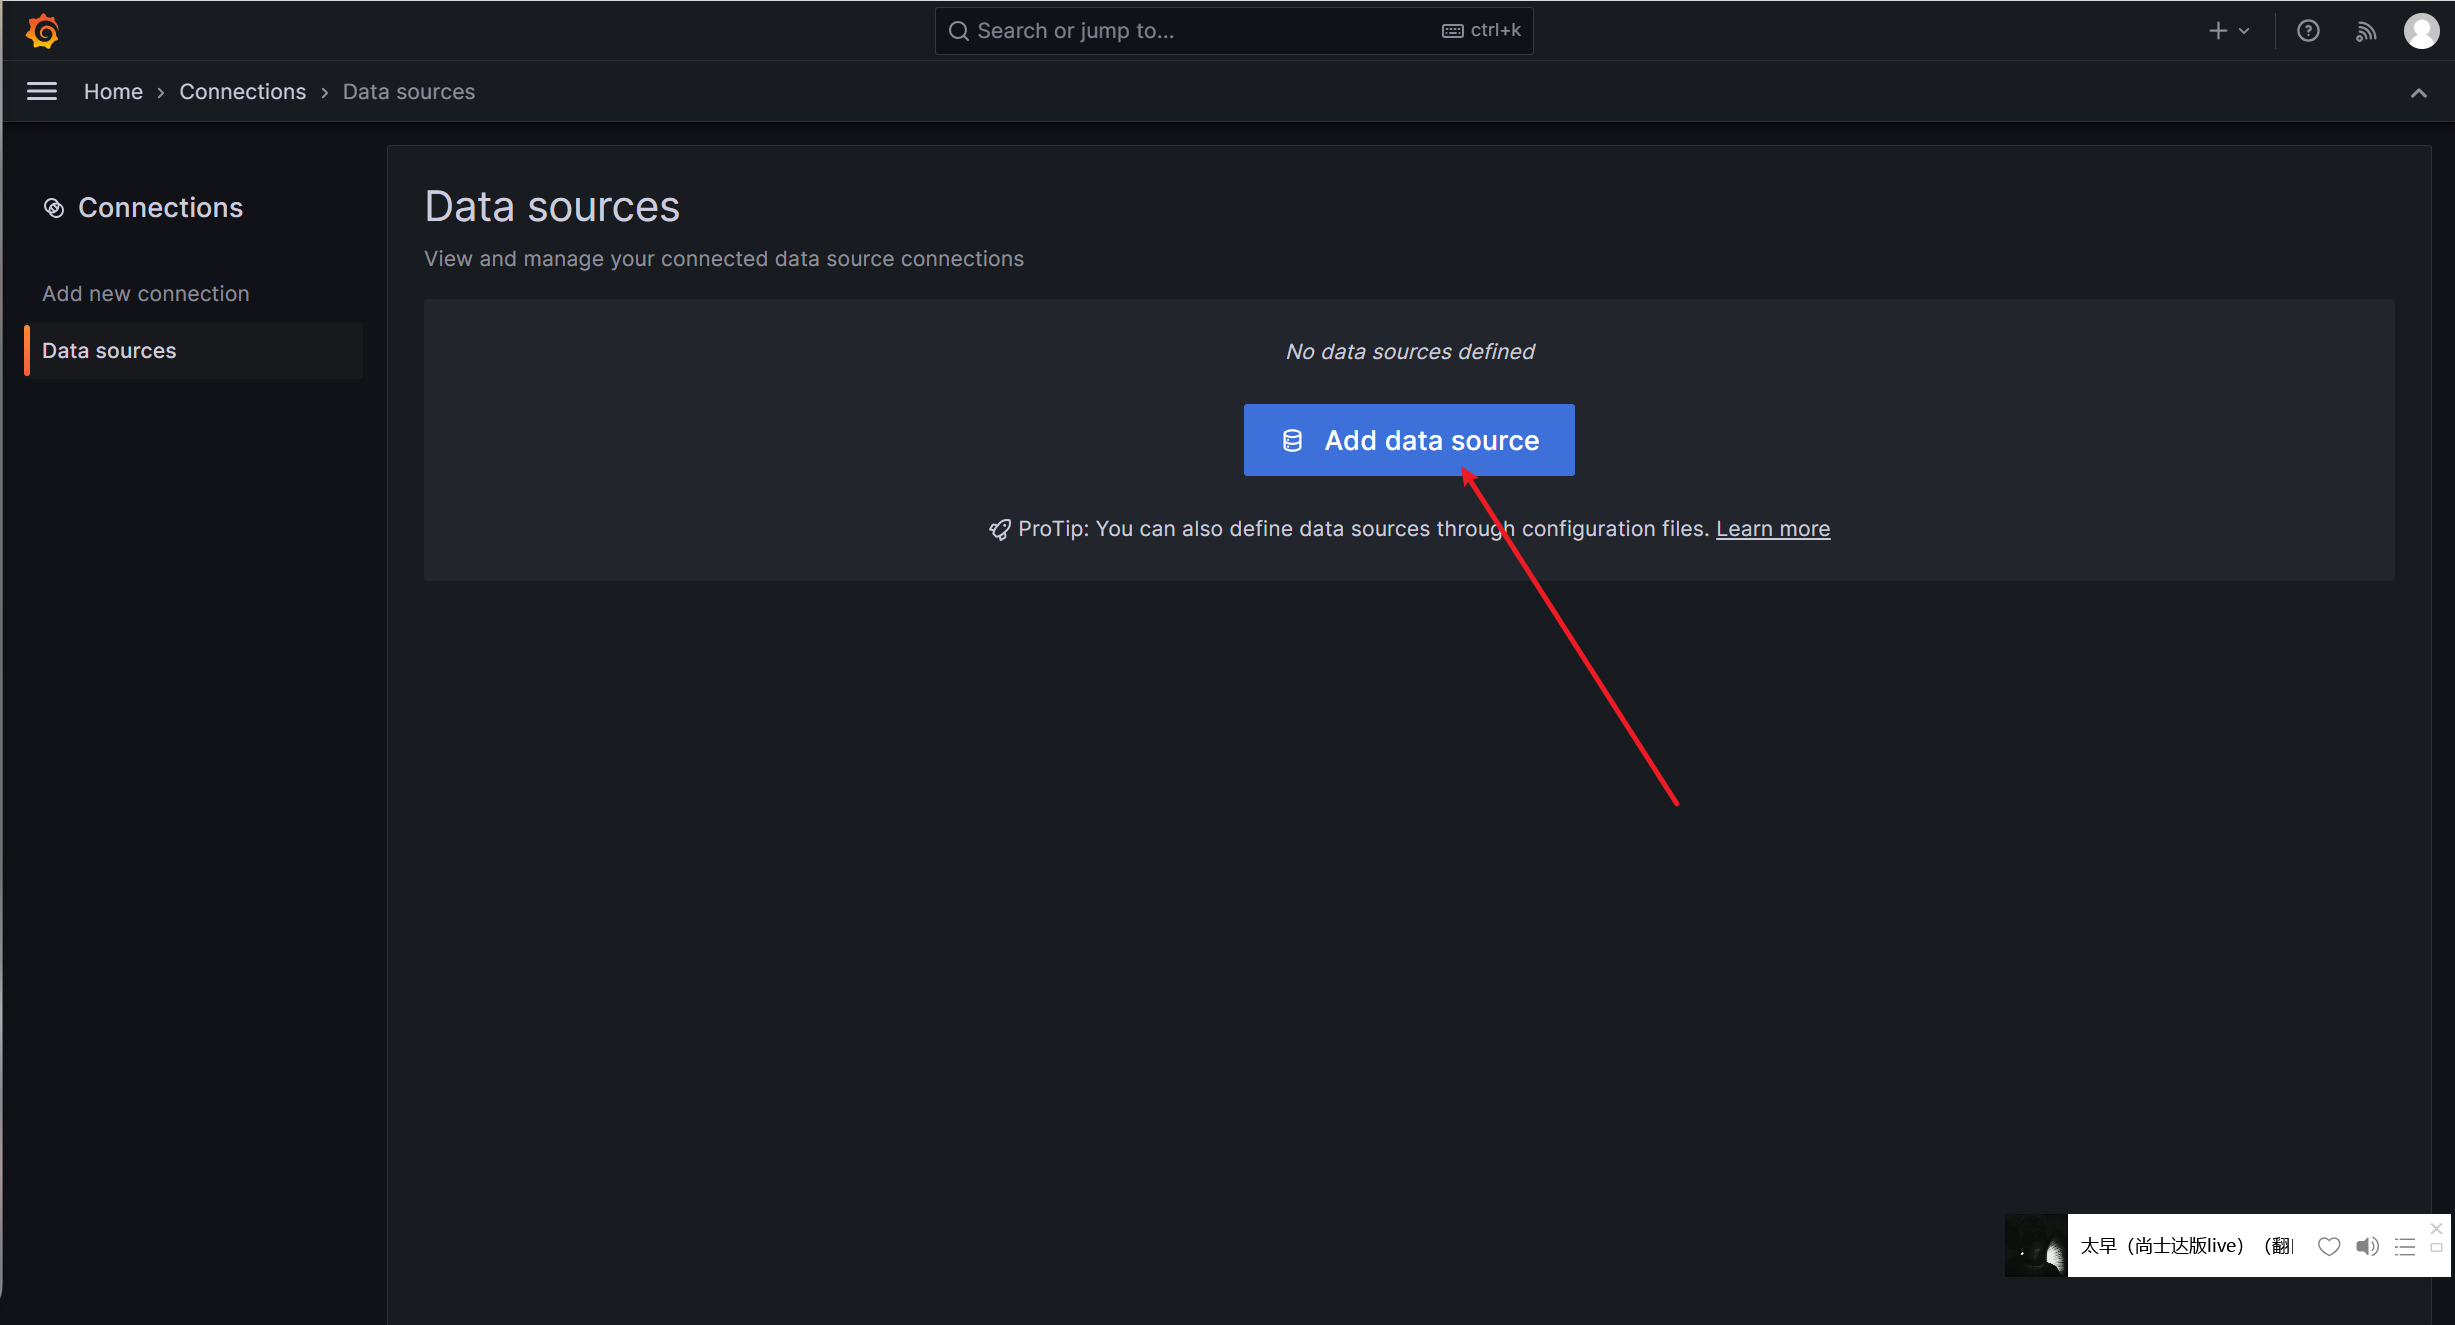The width and height of the screenshot is (2455, 1325).
Task: Open the news feed RSS icon
Action: tap(2365, 31)
